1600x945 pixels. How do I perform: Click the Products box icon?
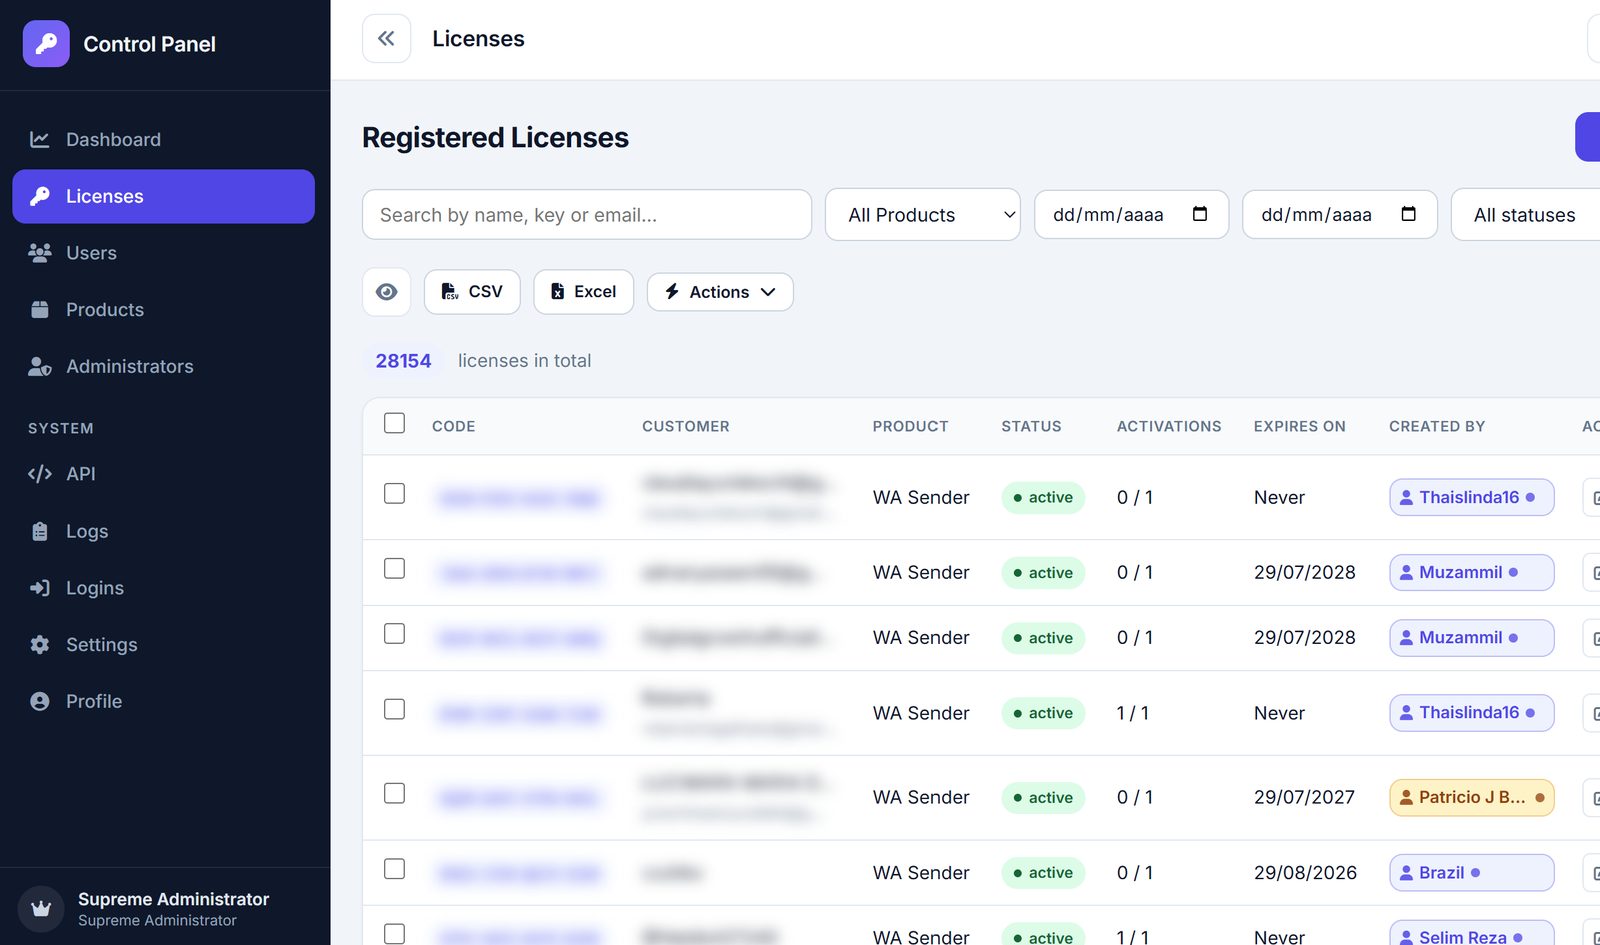coord(40,310)
